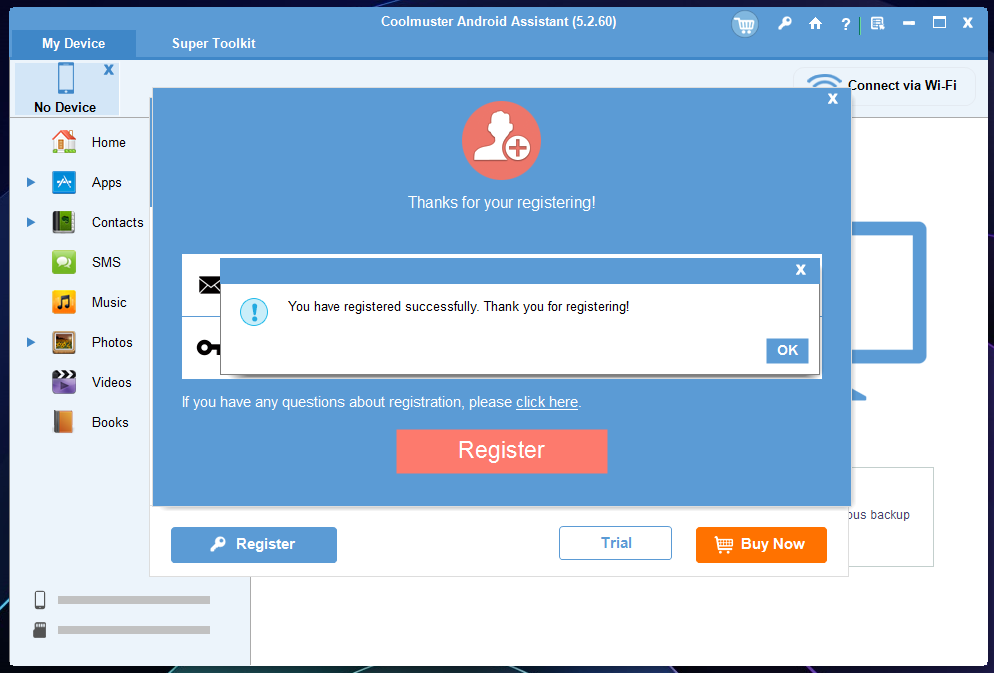The height and width of the screenshot is (673, 994).
Task: Click the red Register button
Action: pyautogui.click(x=501, y=451)
